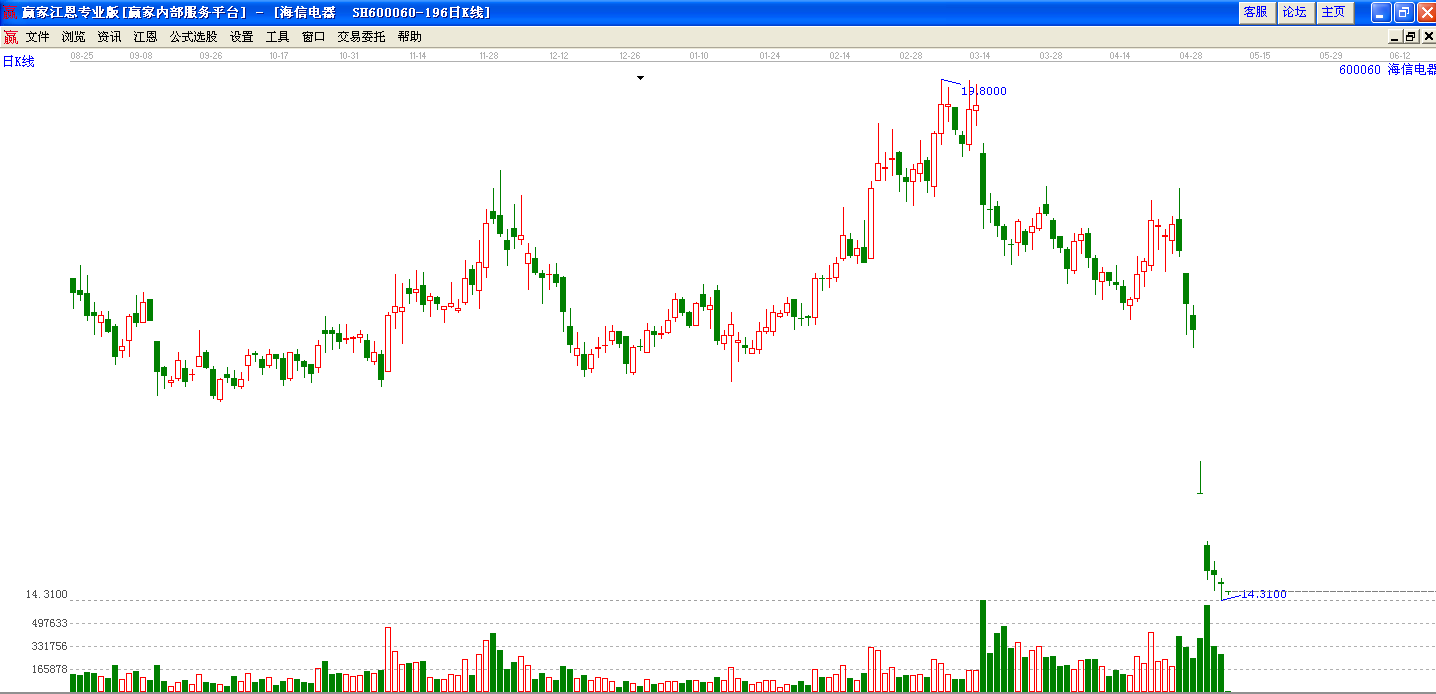Click the 03-14 date on the time axis
The image size is (1436, 694).
(x=980, y=56)
